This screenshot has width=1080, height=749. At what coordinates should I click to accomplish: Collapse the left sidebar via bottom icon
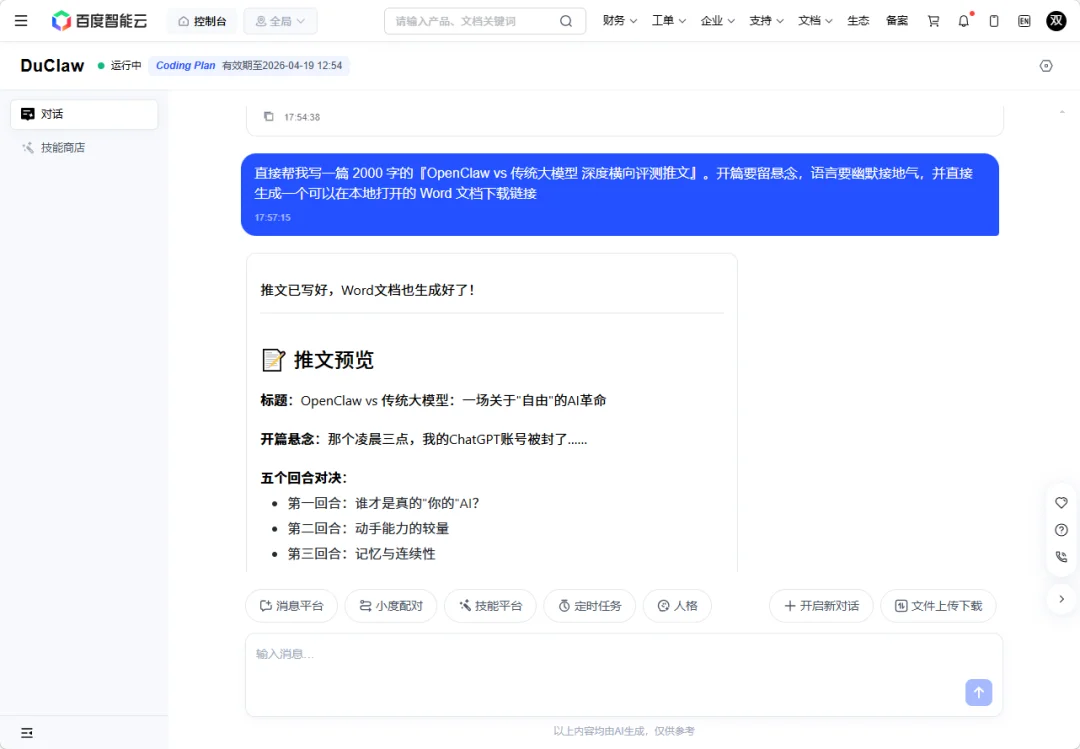click(x=27, y=733)
